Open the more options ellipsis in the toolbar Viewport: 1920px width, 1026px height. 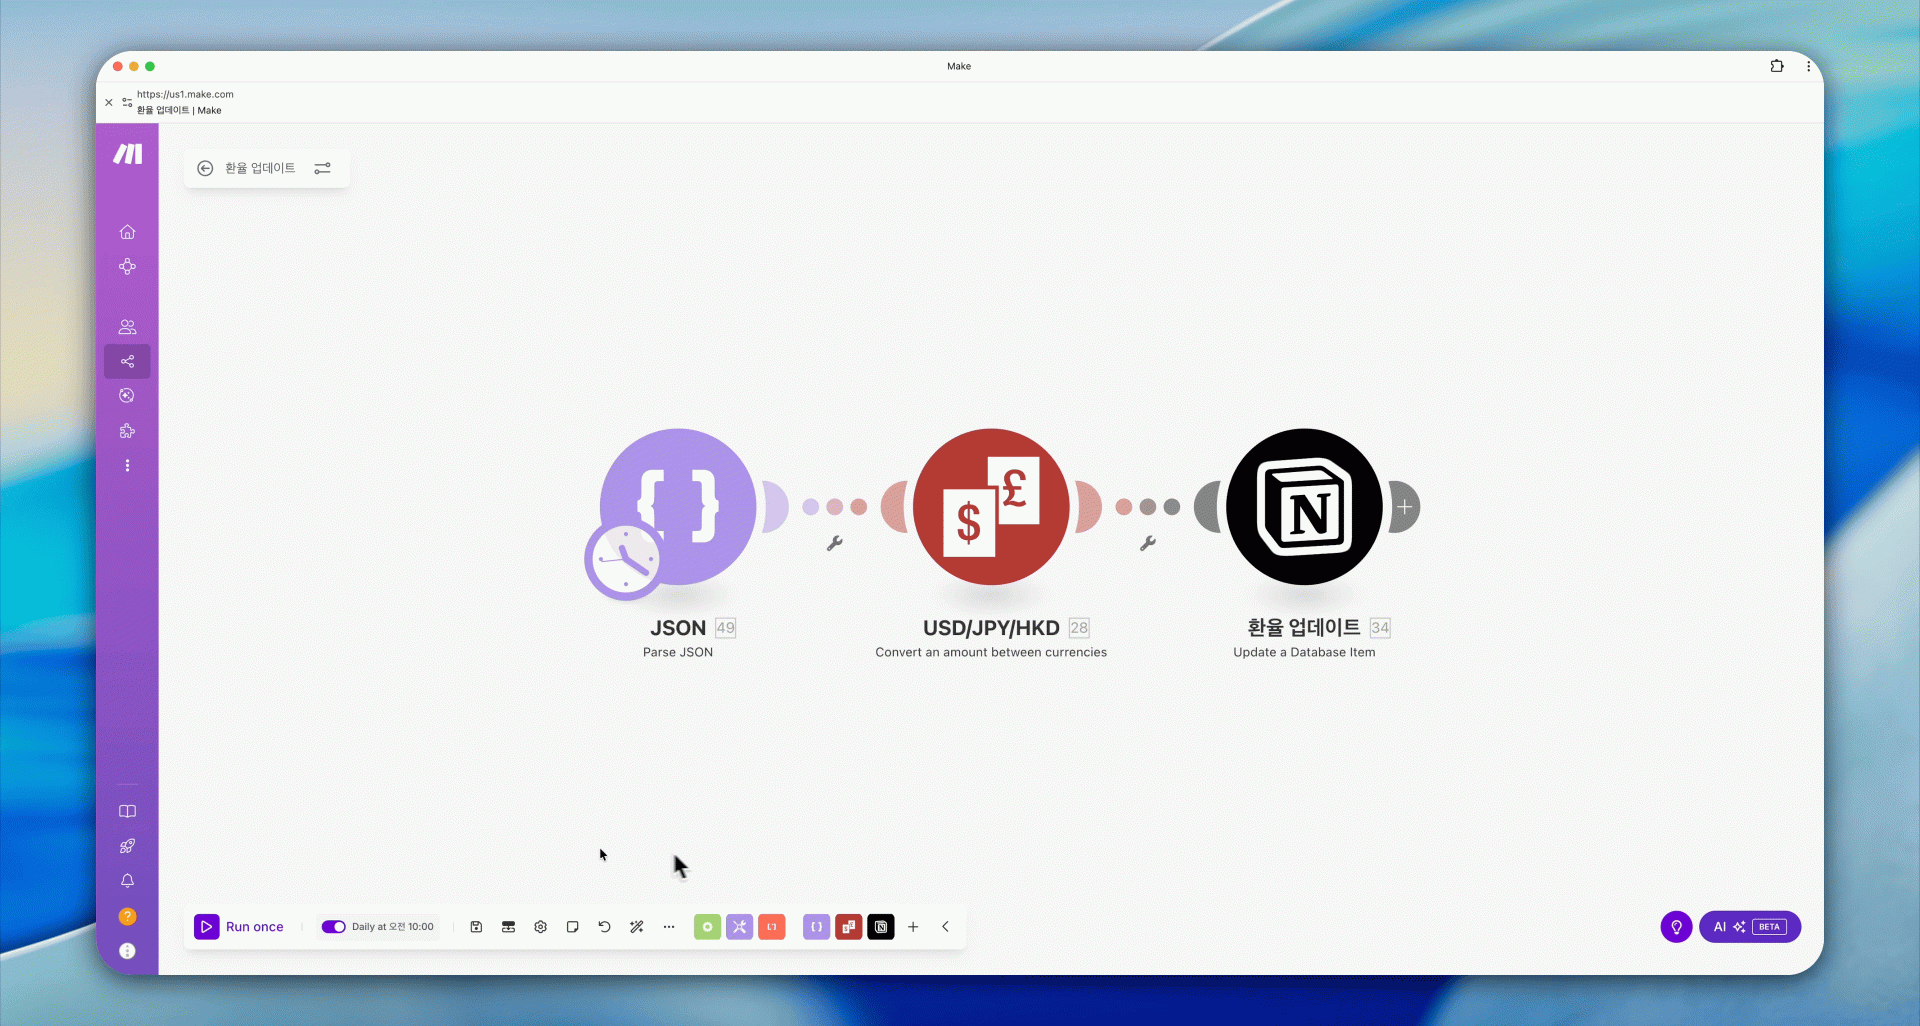[x=668, y=927]
